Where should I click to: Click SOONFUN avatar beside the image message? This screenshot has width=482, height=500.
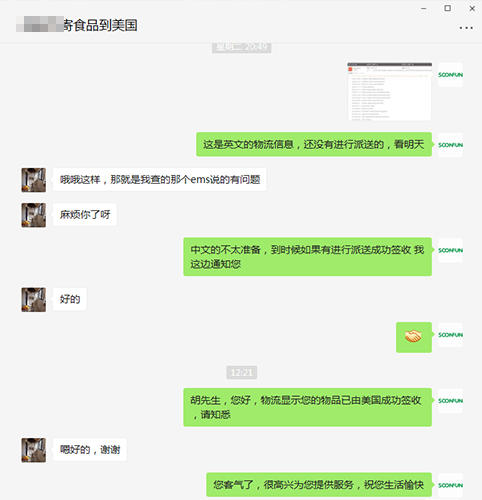click(450, 75)
